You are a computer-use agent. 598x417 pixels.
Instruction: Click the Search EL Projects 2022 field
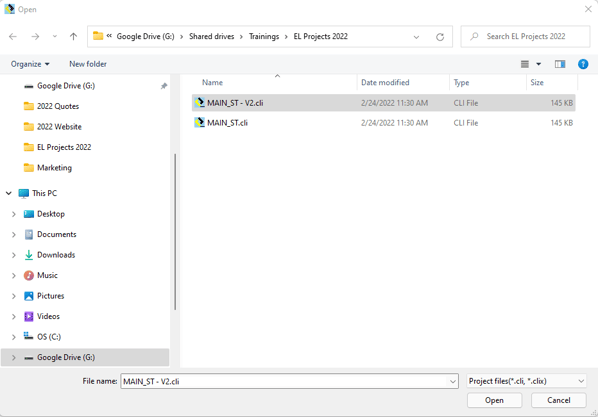(525, 37)
